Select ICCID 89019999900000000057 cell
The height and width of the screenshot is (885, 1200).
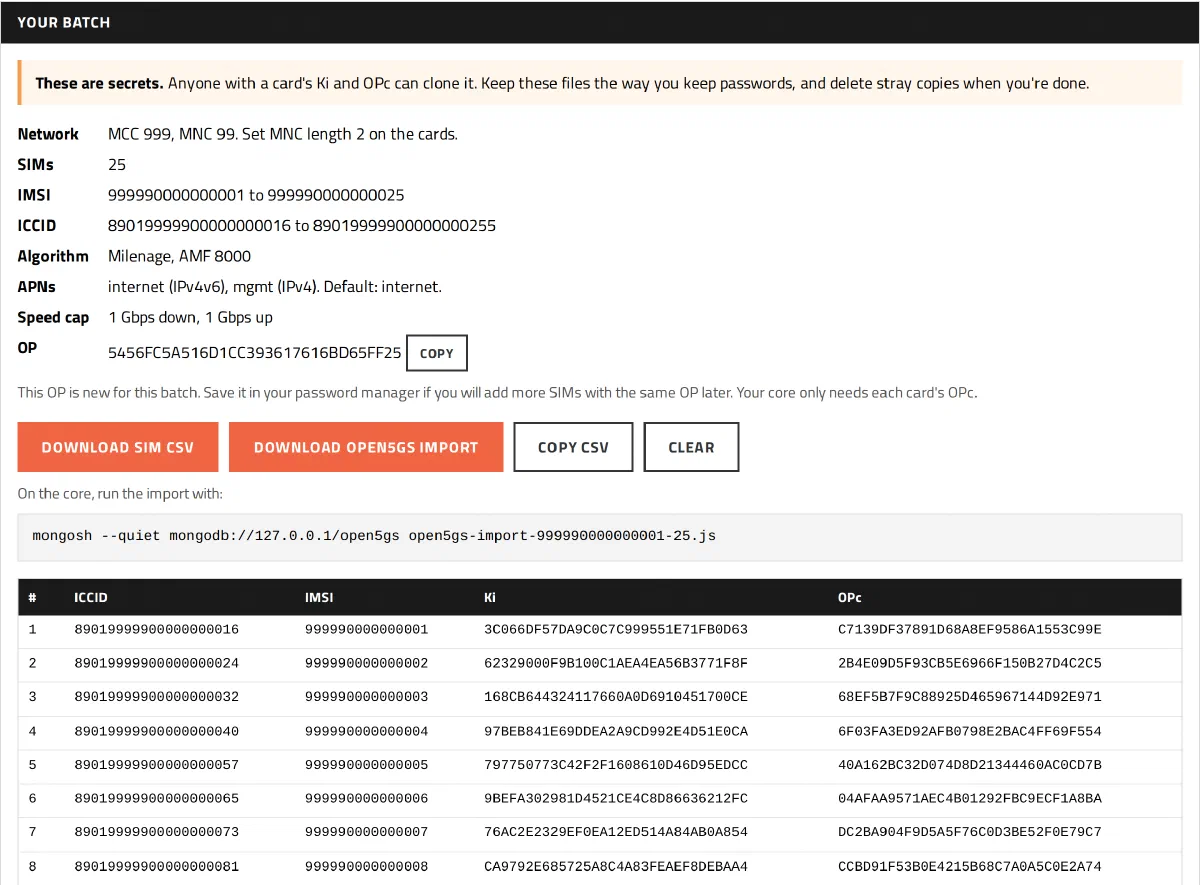(x=156, y=765)
